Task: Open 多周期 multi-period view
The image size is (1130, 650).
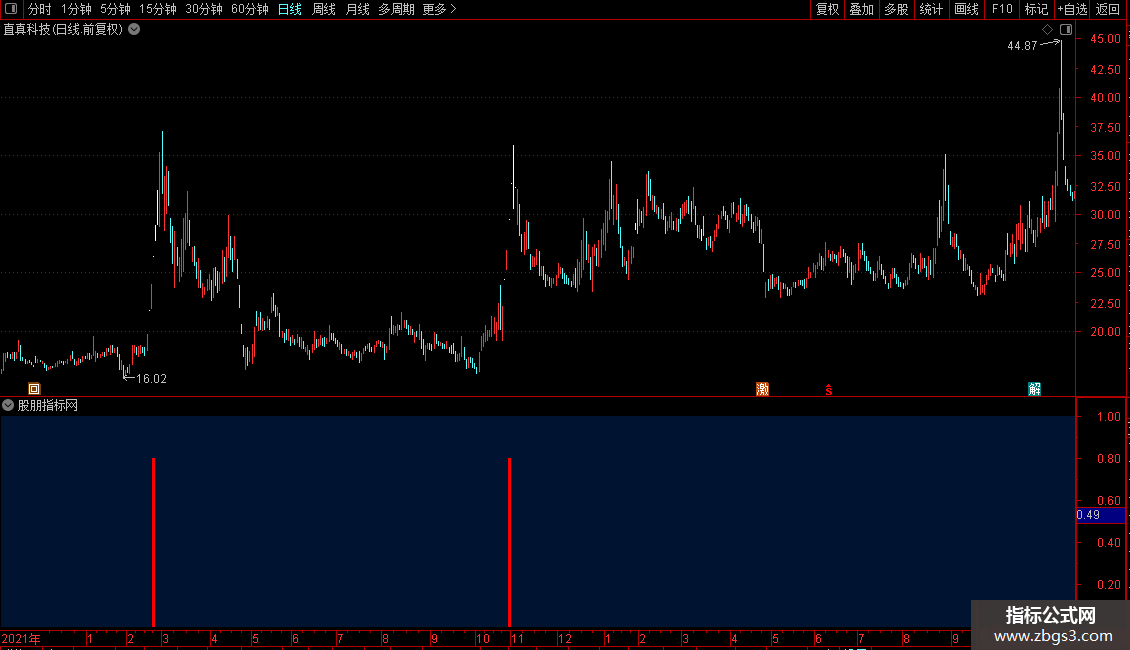Action: click(396, 9)
